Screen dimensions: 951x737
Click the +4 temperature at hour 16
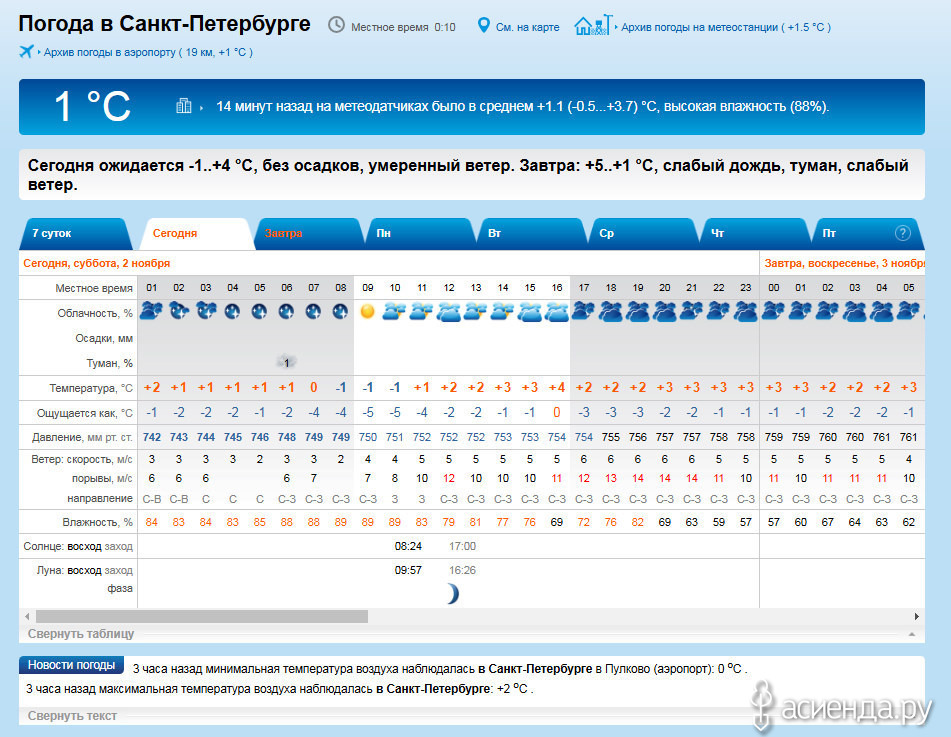coord(557,388)
